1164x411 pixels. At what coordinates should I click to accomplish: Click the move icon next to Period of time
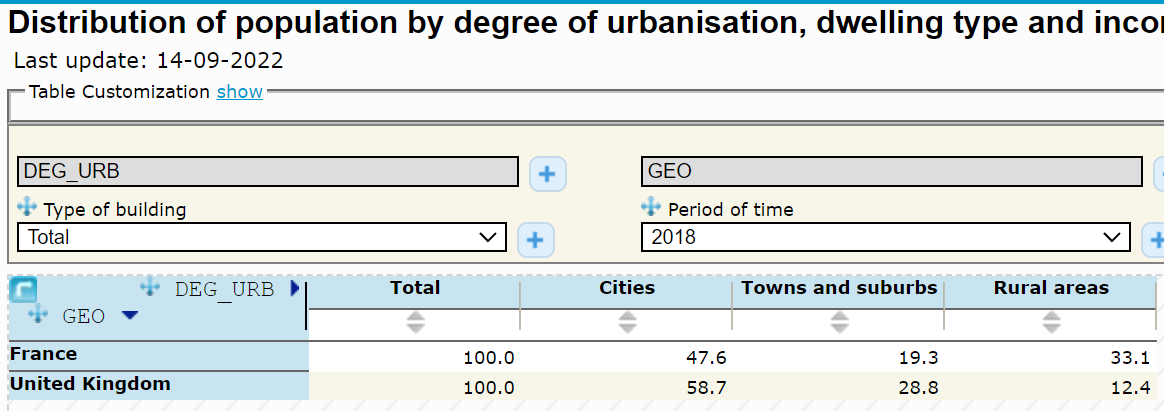click(x=651, y=207)
